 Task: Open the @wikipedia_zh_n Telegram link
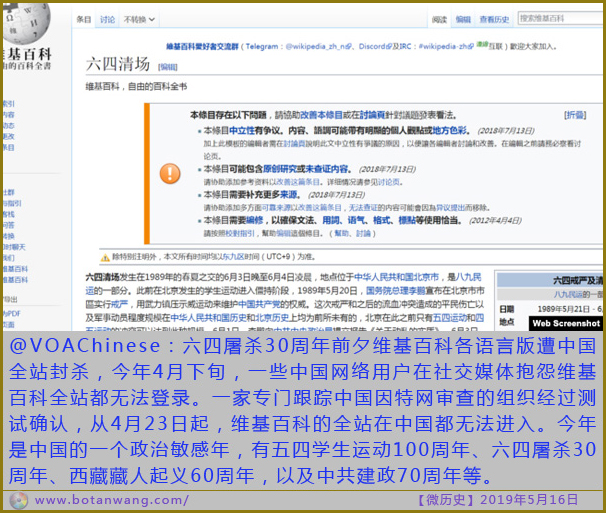[x=319, y=46]
